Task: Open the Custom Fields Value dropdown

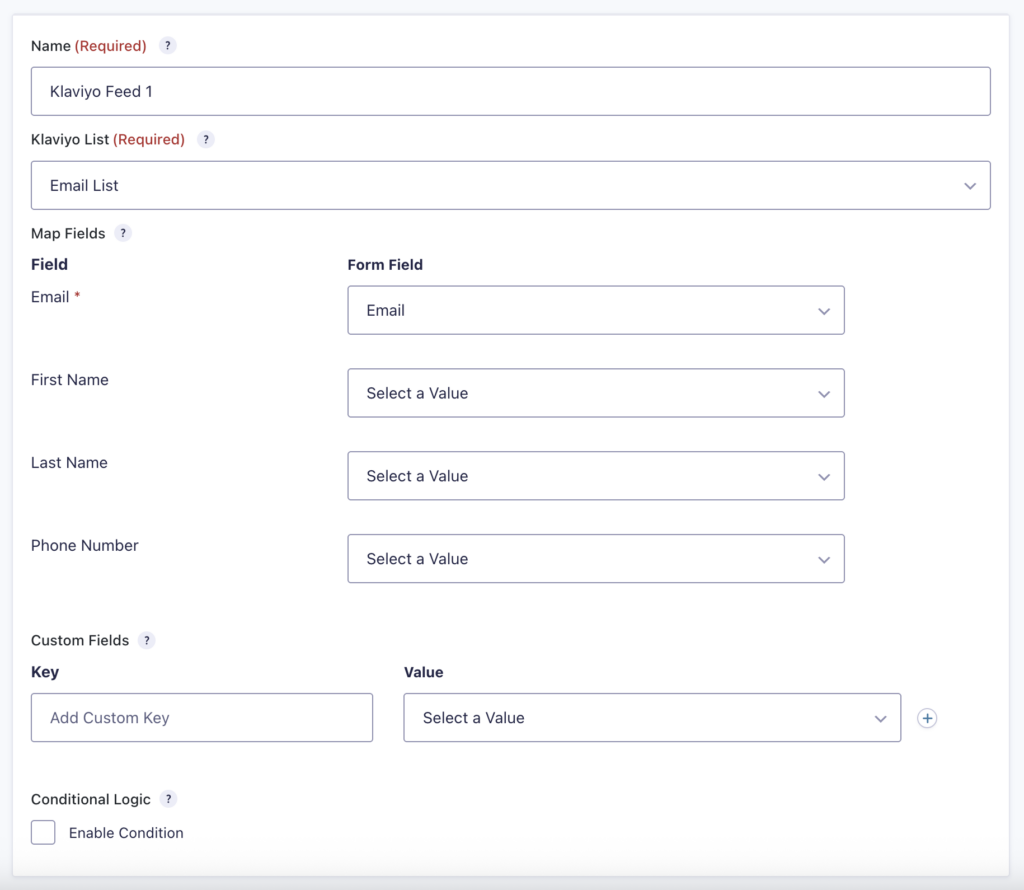Action: (652, 718)
